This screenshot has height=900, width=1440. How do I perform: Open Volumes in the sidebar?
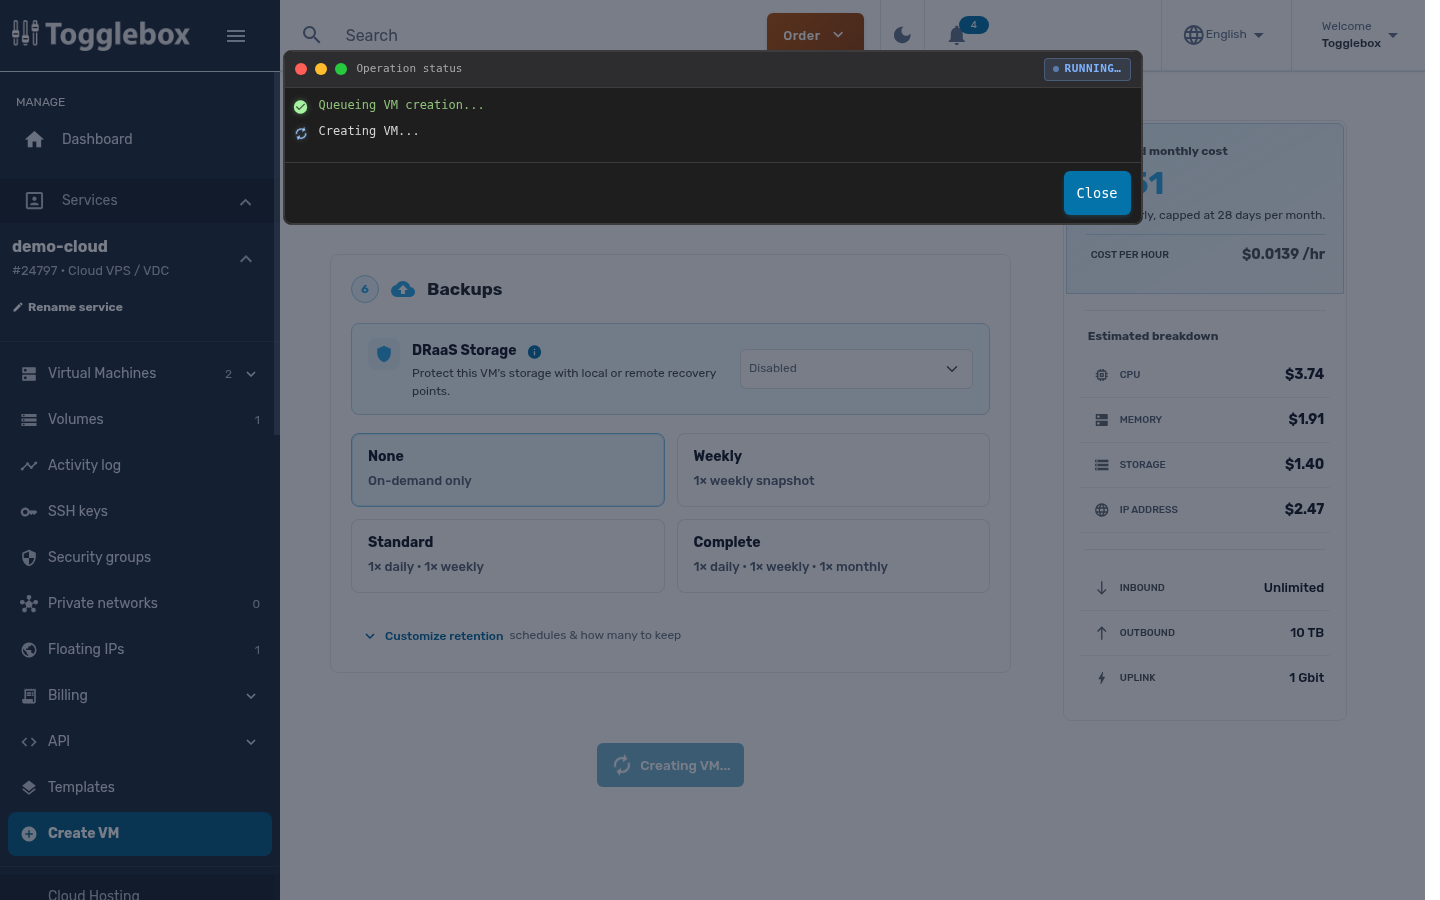(x=139, y=420)
